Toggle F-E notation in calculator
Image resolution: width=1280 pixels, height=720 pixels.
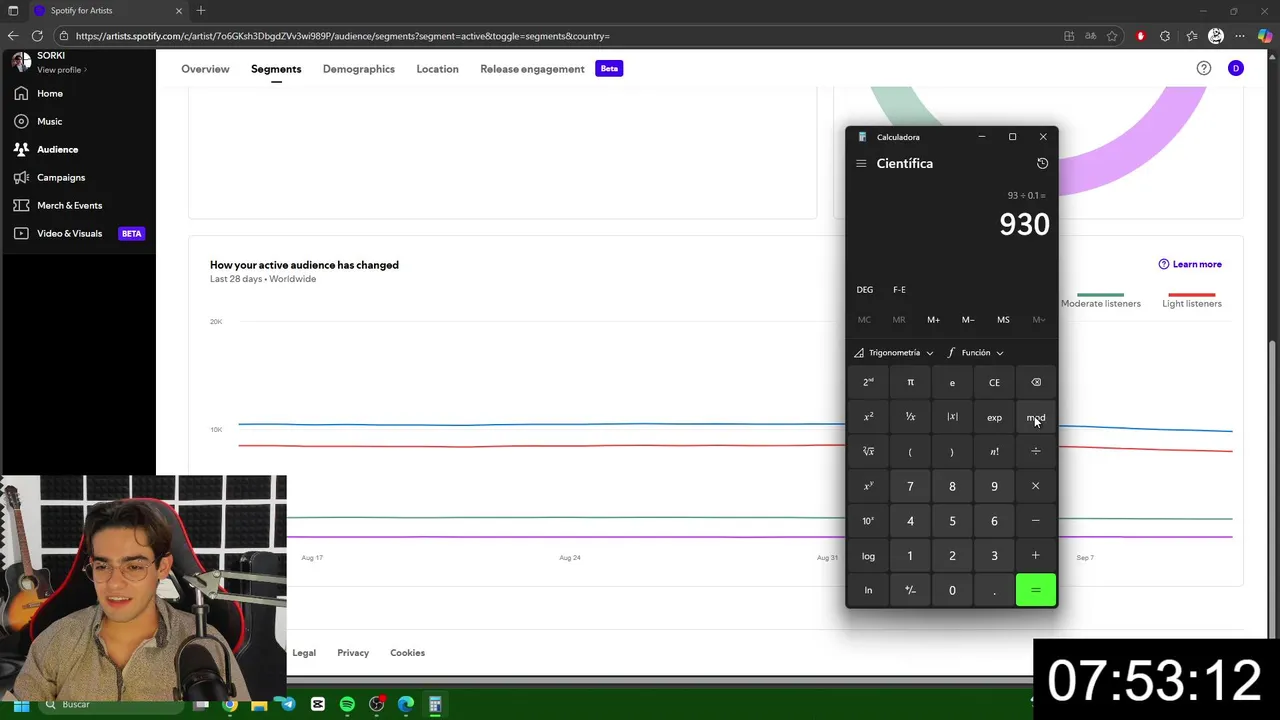[899, 290]
